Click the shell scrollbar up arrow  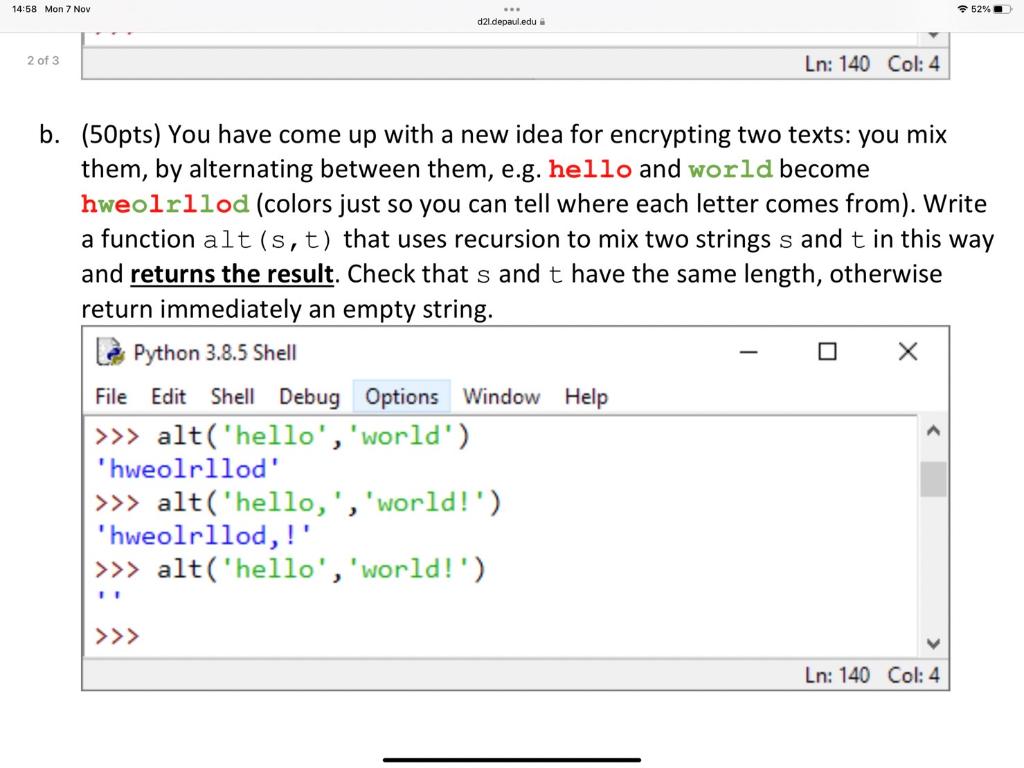click(x=933, y=430)
